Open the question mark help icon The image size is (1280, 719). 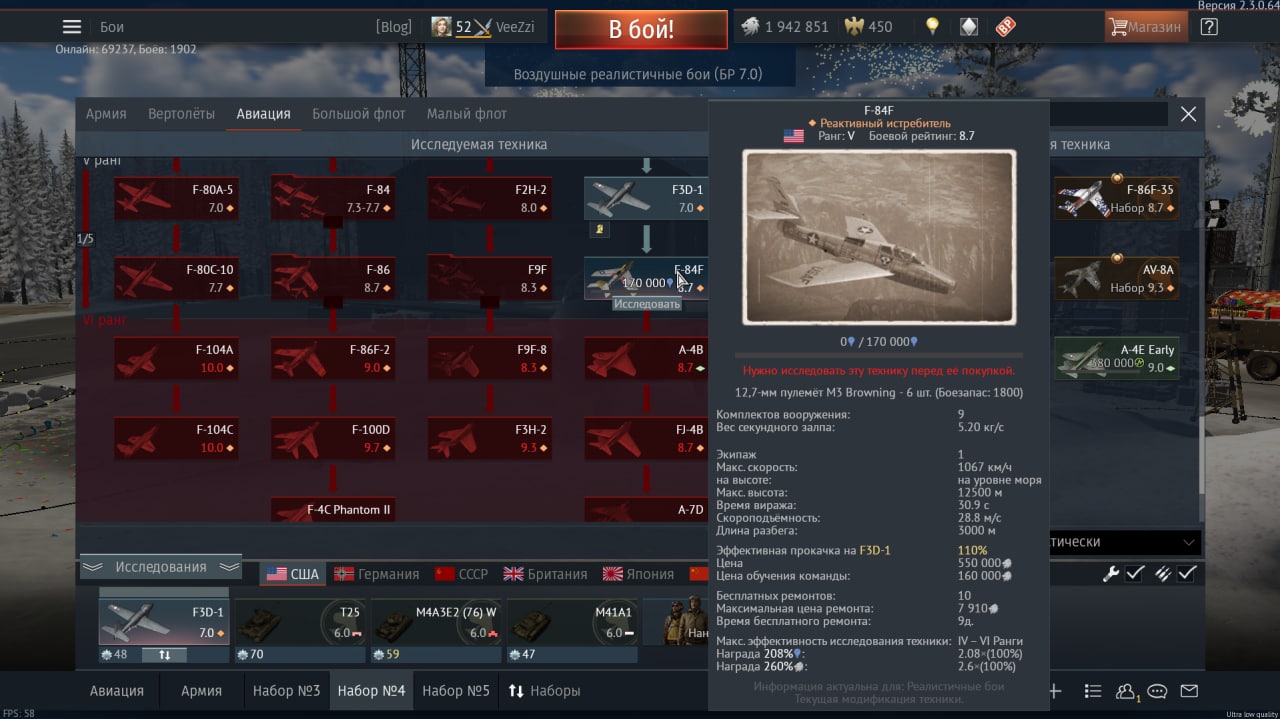(1209, 27)
